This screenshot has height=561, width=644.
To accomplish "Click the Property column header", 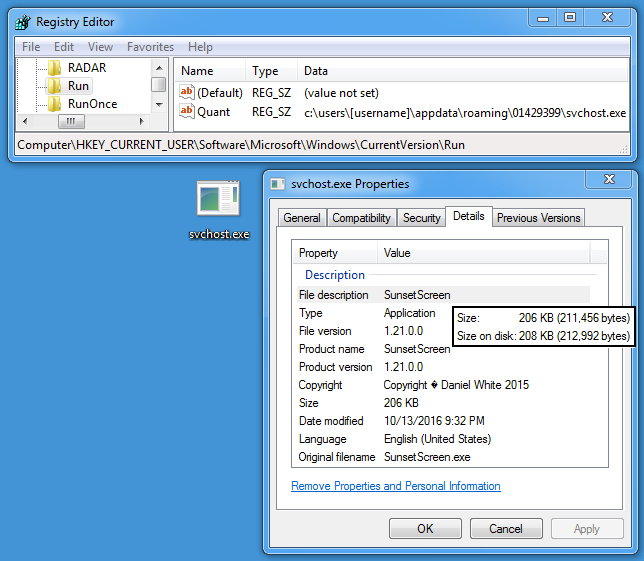I will [335, 253].
